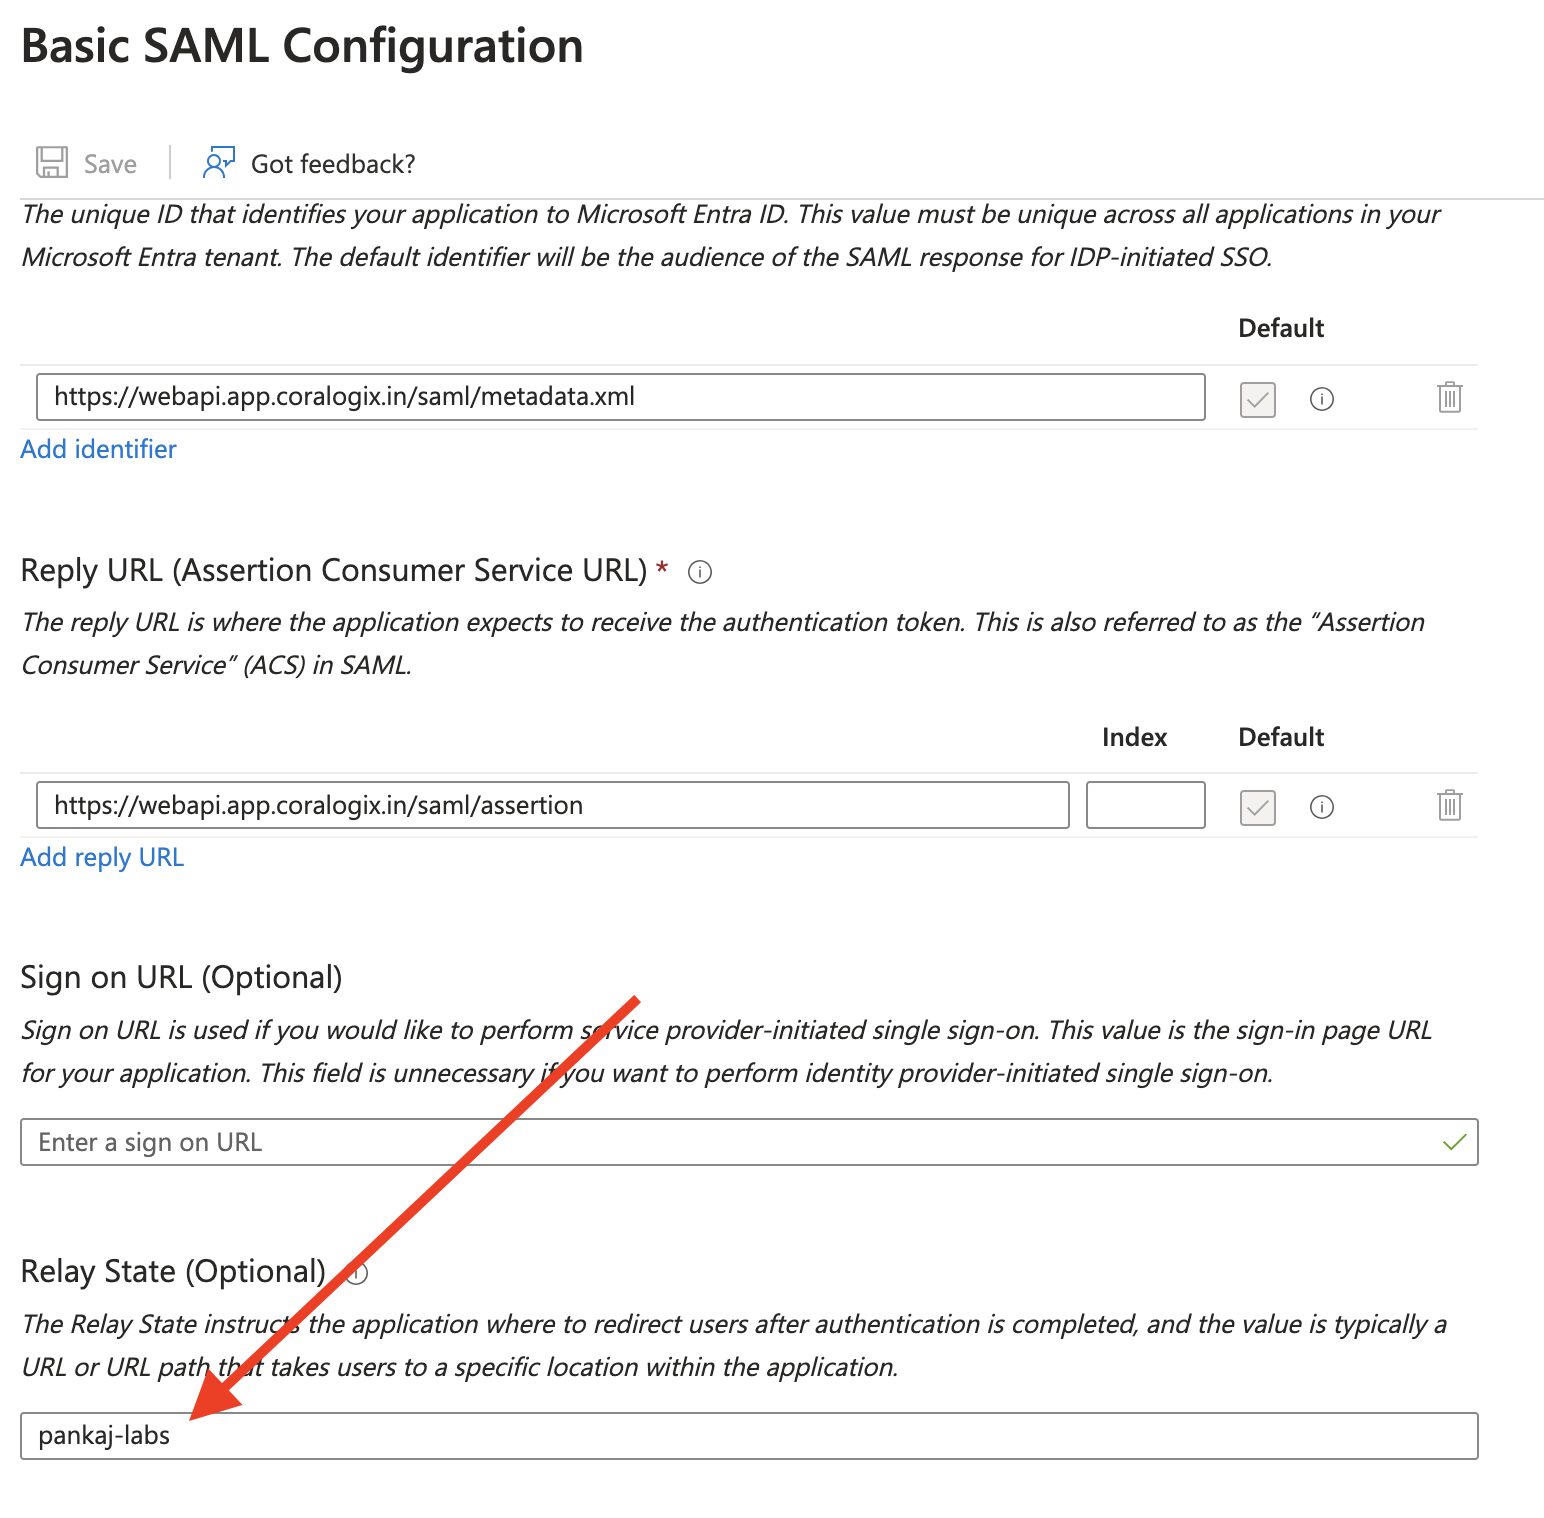The height and width of the screenshot is (1518, 1544).
Task: Open the Got feedback person icon
Action: (218, 162)
